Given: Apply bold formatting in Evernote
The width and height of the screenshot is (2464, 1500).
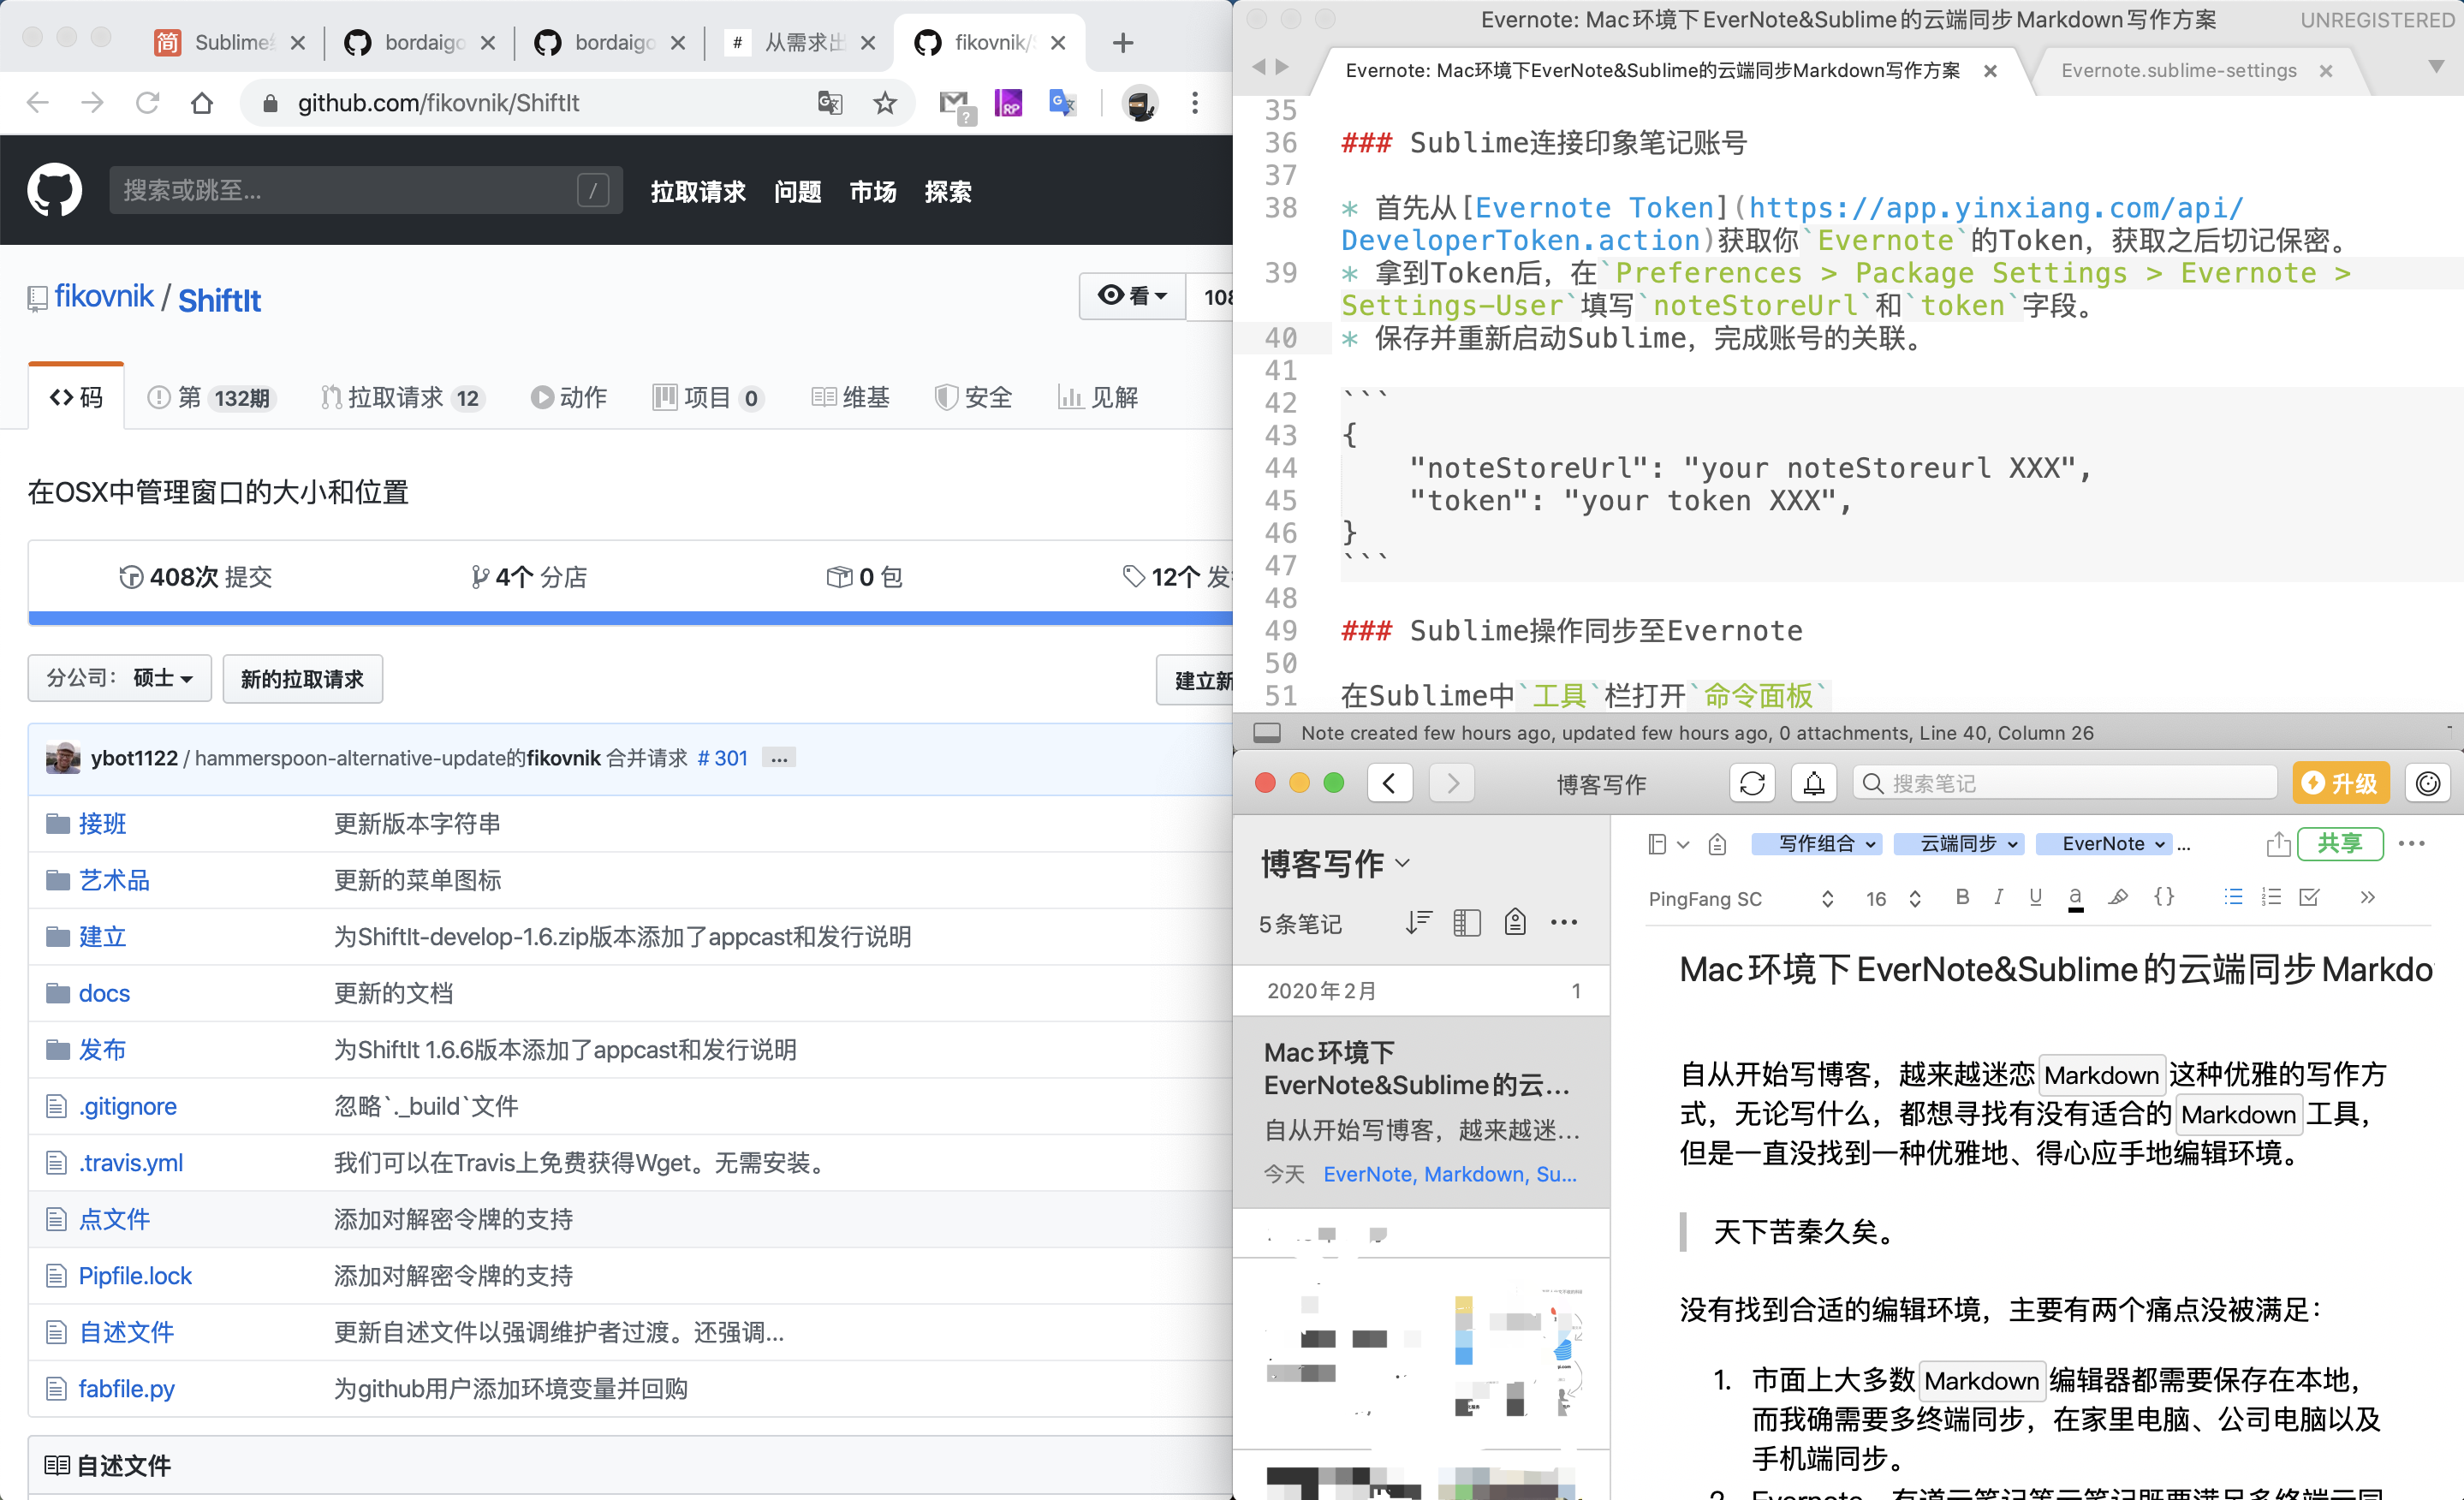Looking at the screenshot, I should point(1962,897).
